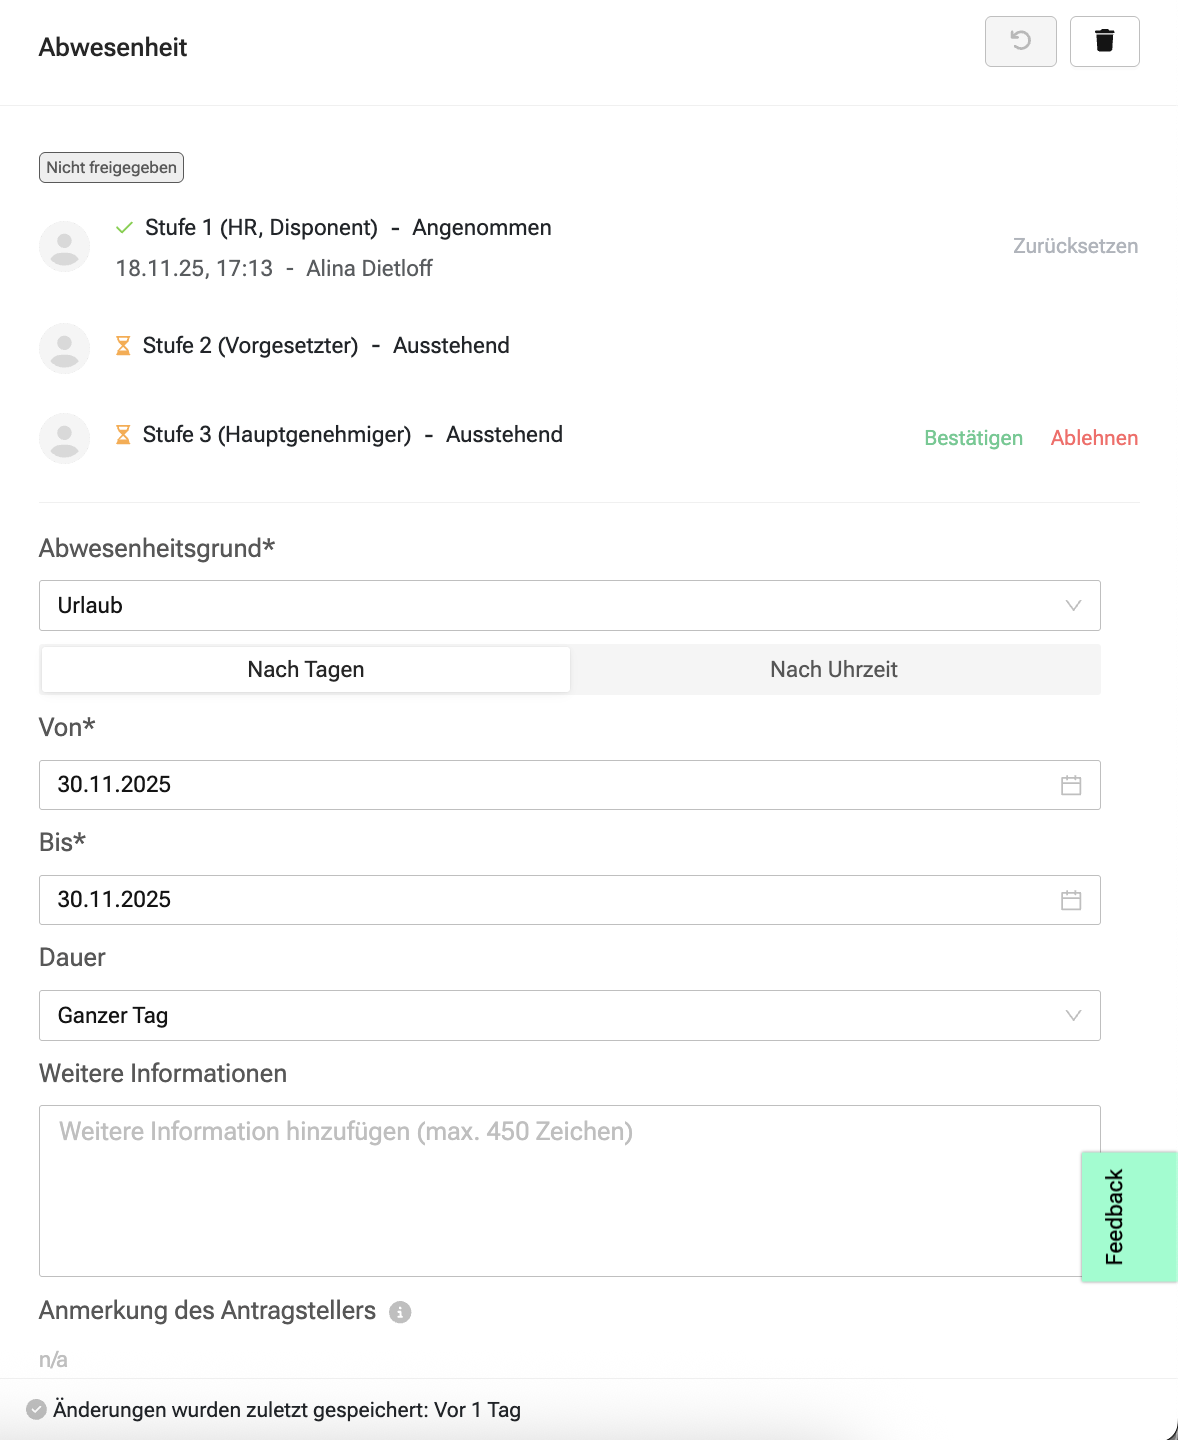This screenshot has height=1440, width=1178.
Task: Click the Stufe 1 approver avatar
Action: (64, 246)
